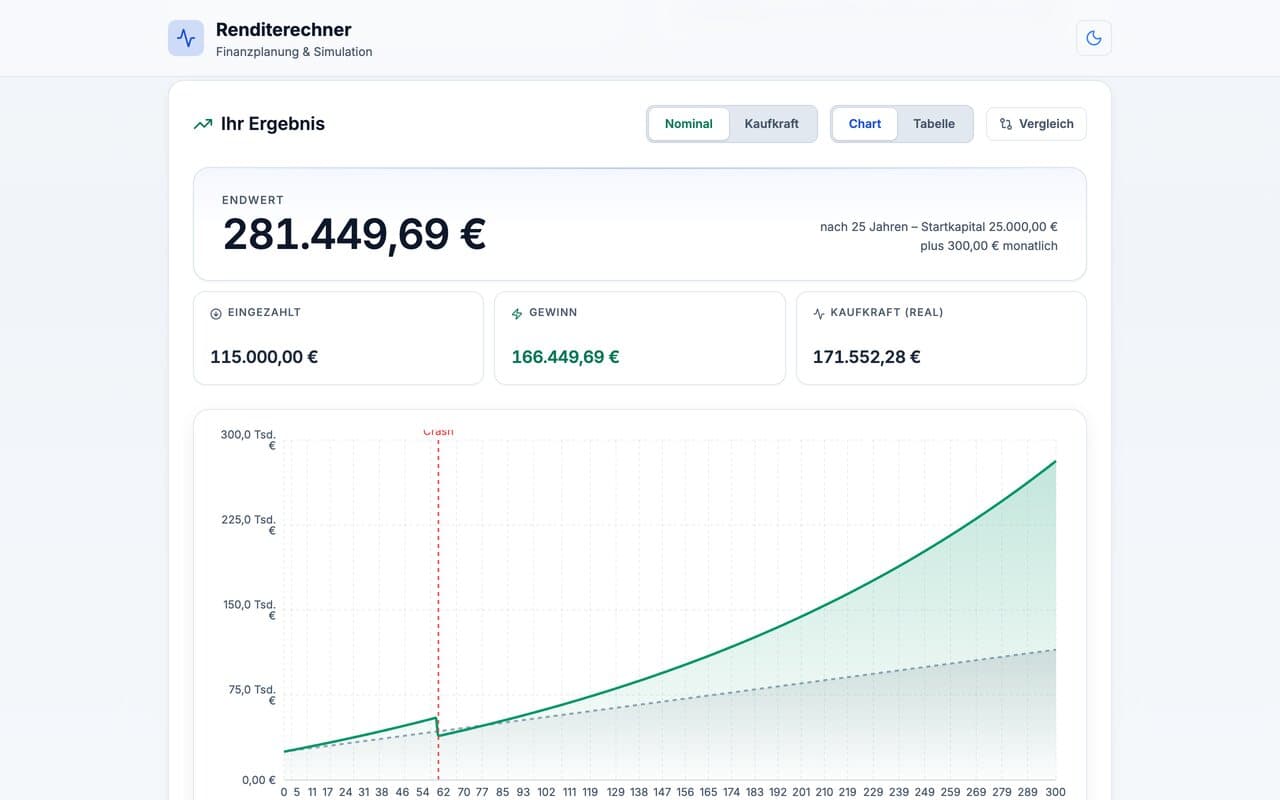Open the Vergleich comparison
Viewport: 1280px width, 800px height.
point(1036,124)
